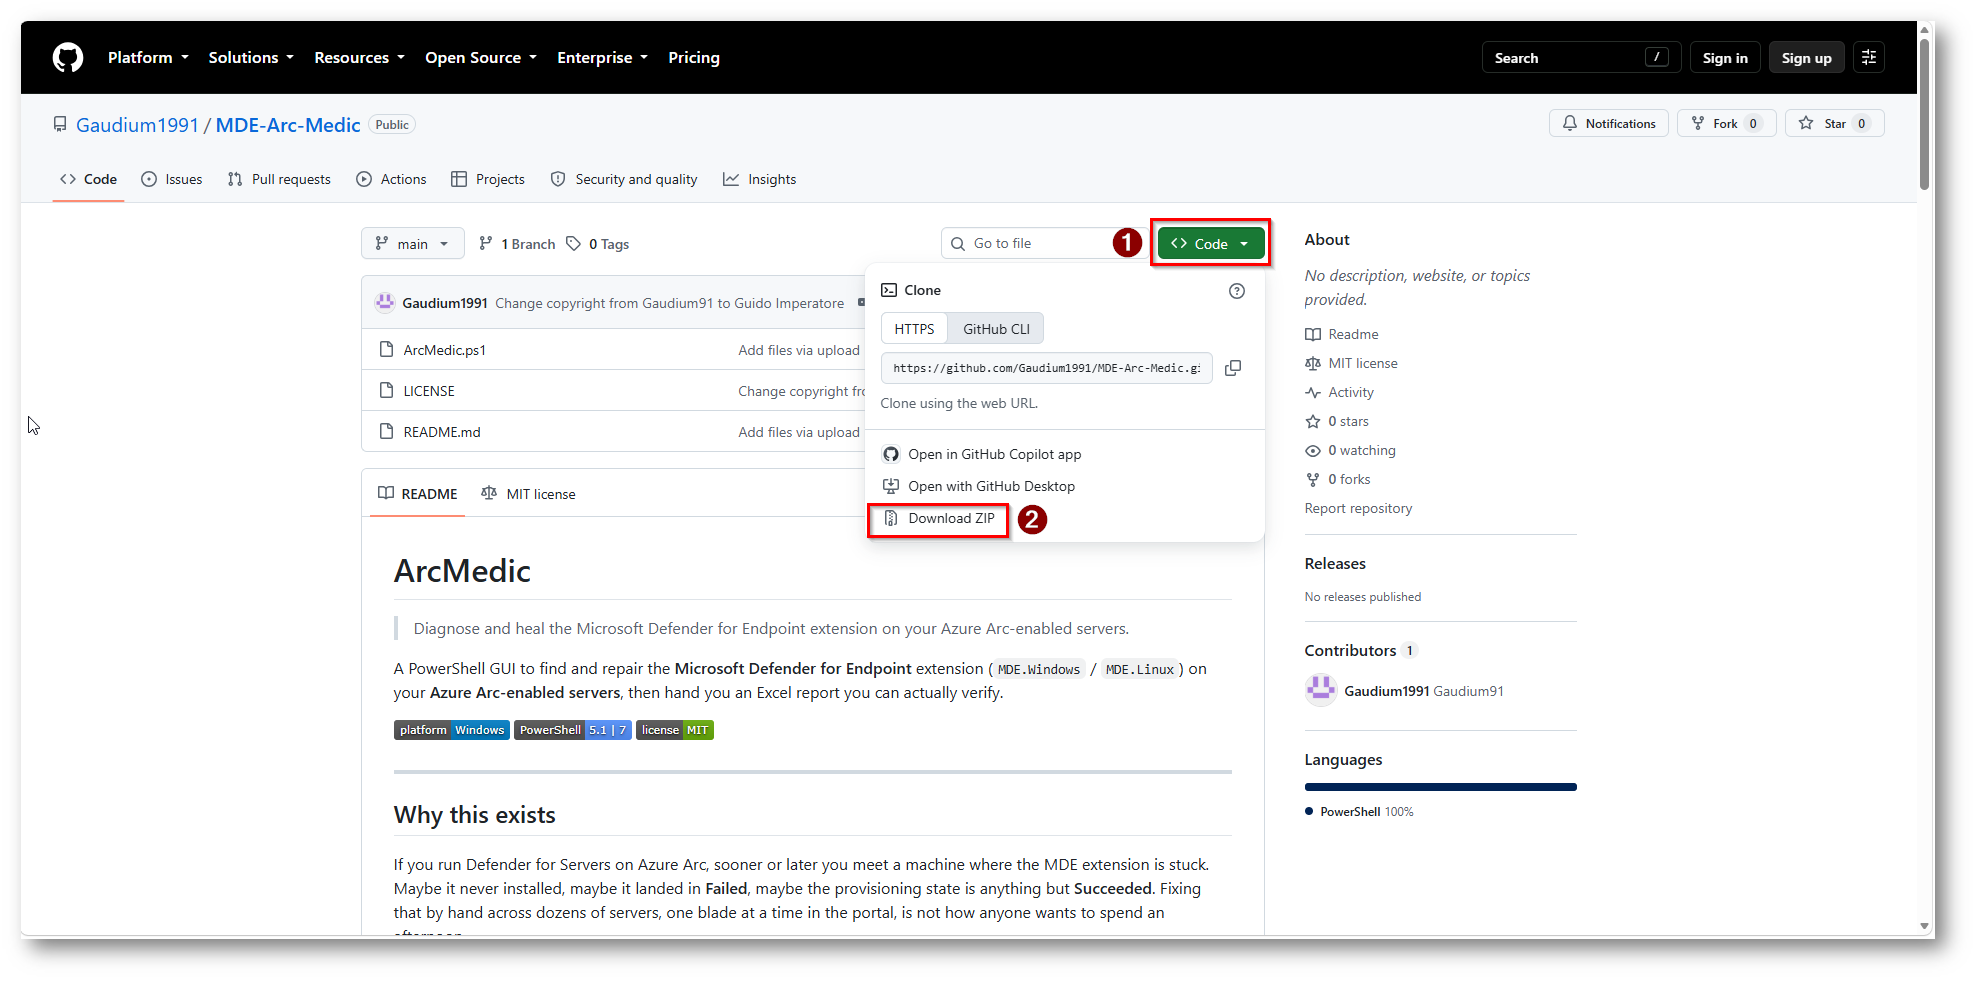The image size is (1977, 981).
Task: Expand the Resources menu
Action: point(359,58)
